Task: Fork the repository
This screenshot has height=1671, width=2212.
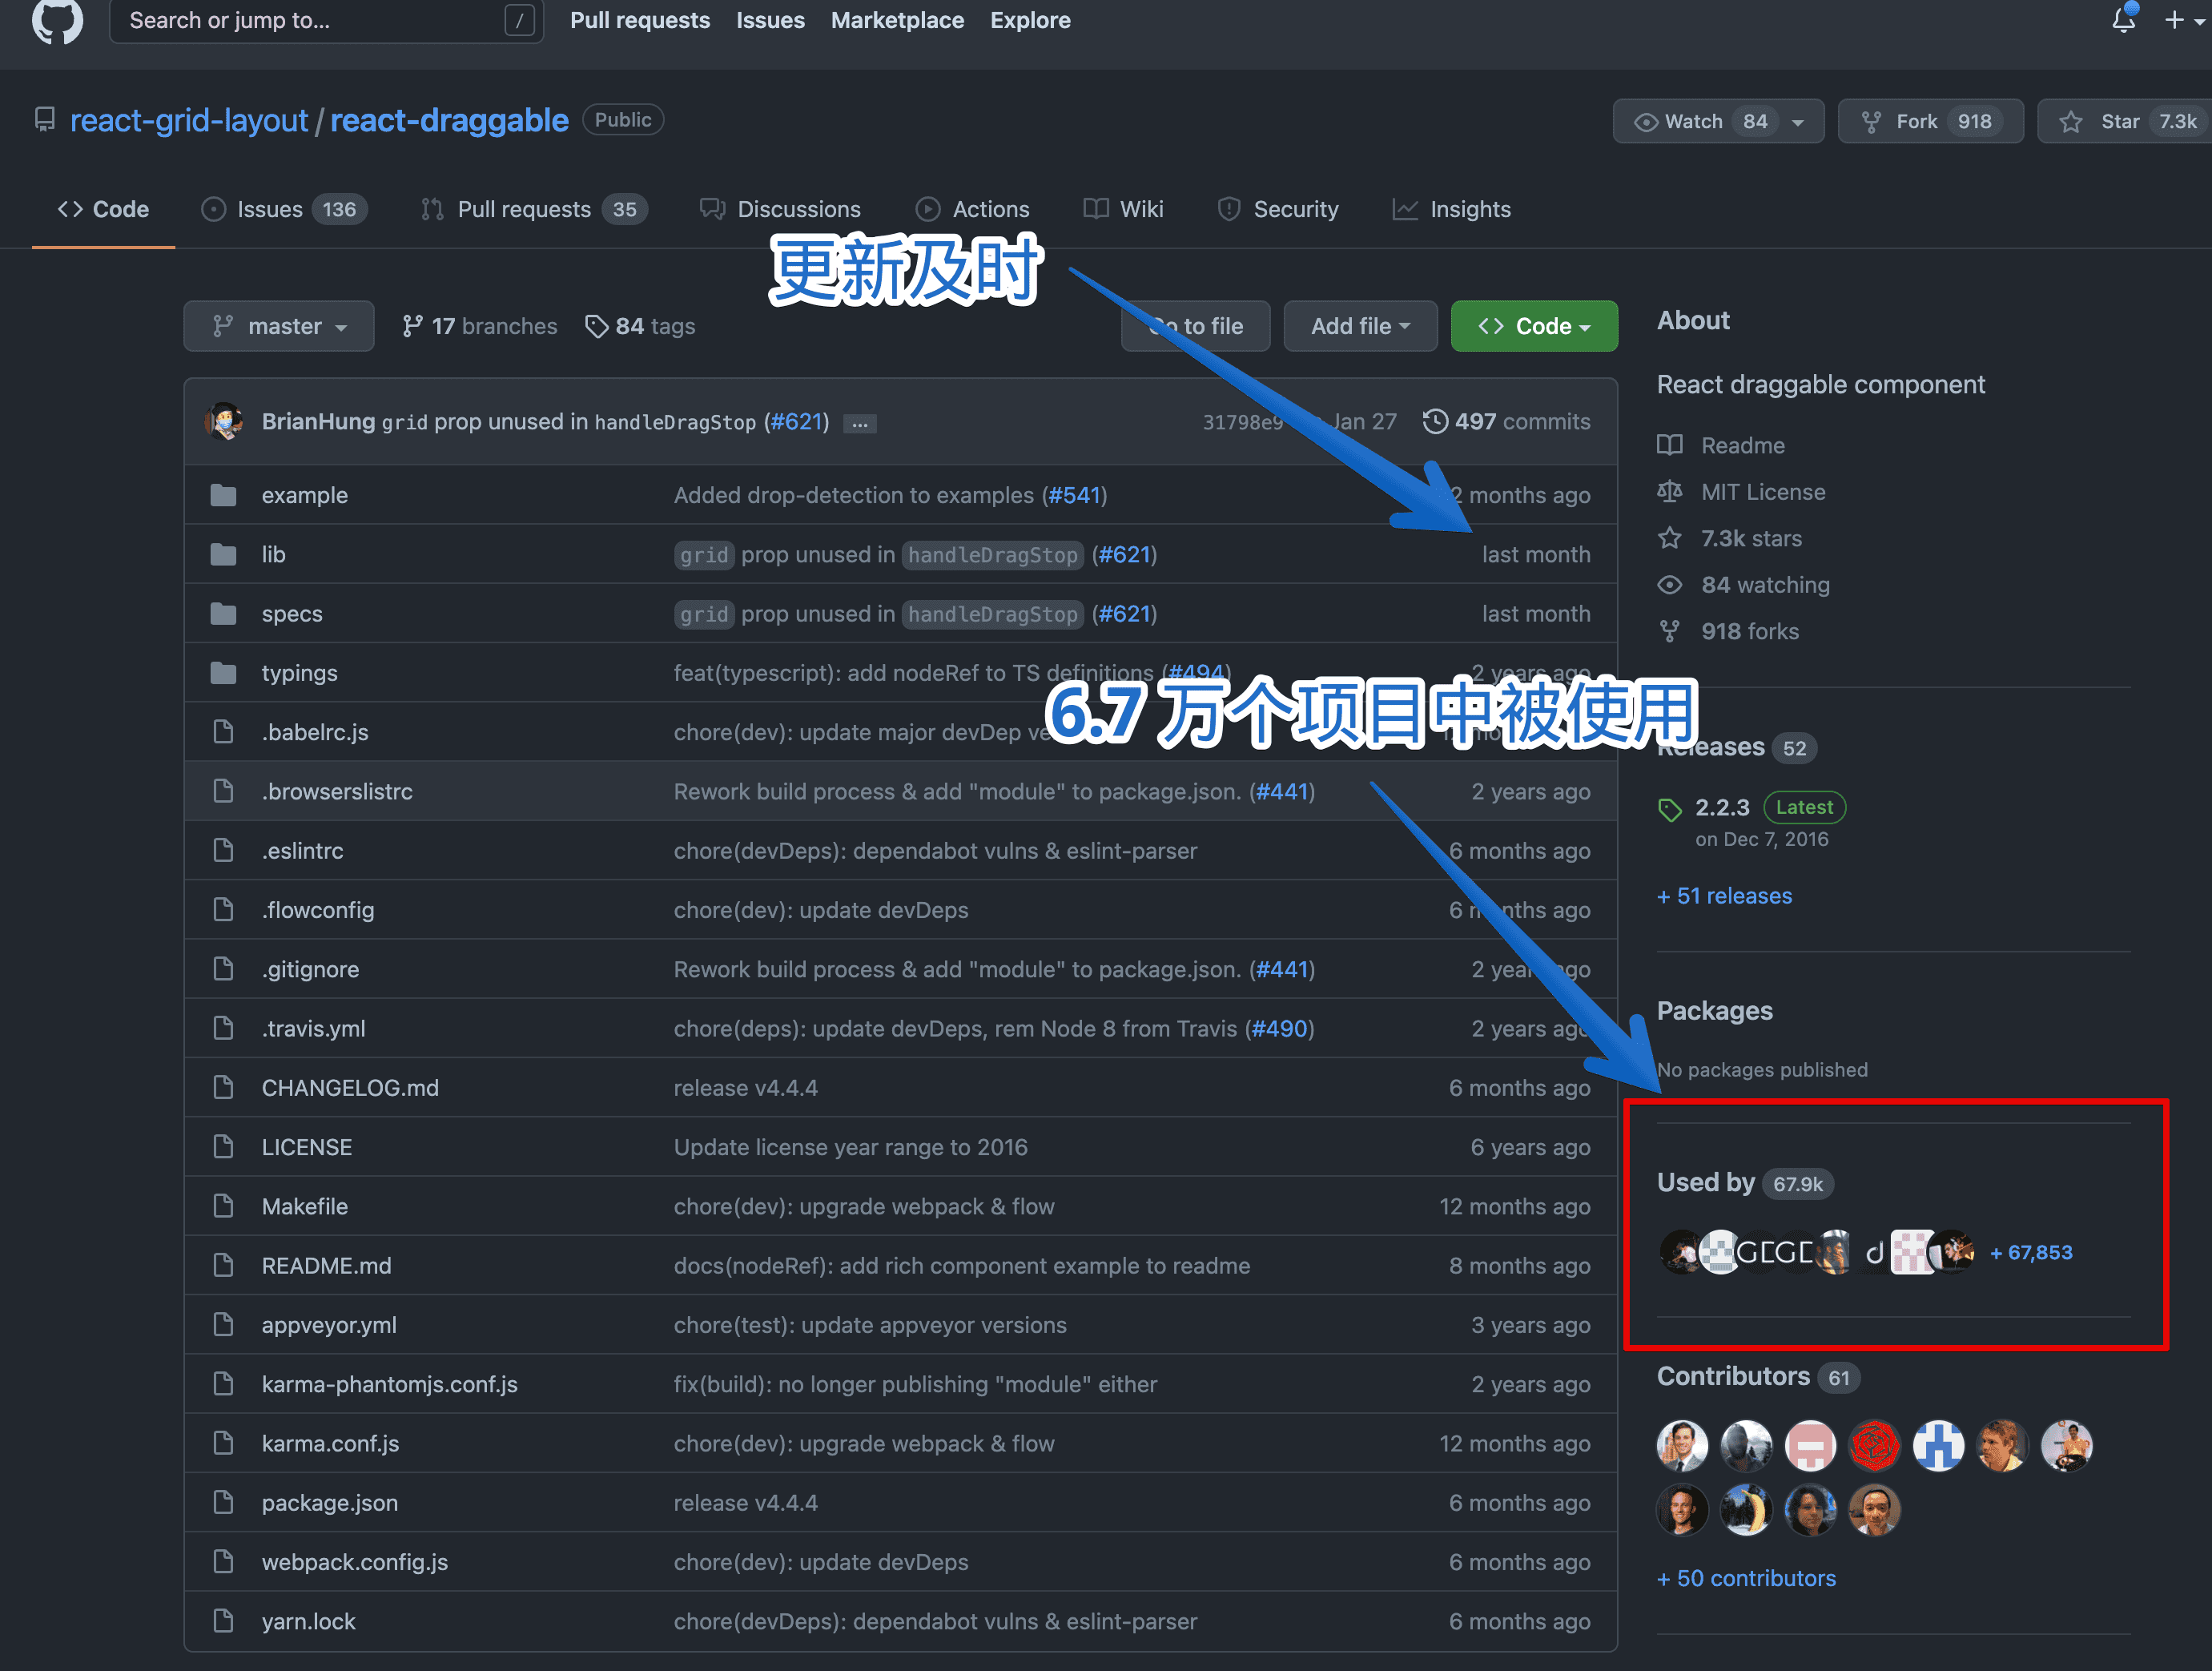Action: click(1930, 121)
